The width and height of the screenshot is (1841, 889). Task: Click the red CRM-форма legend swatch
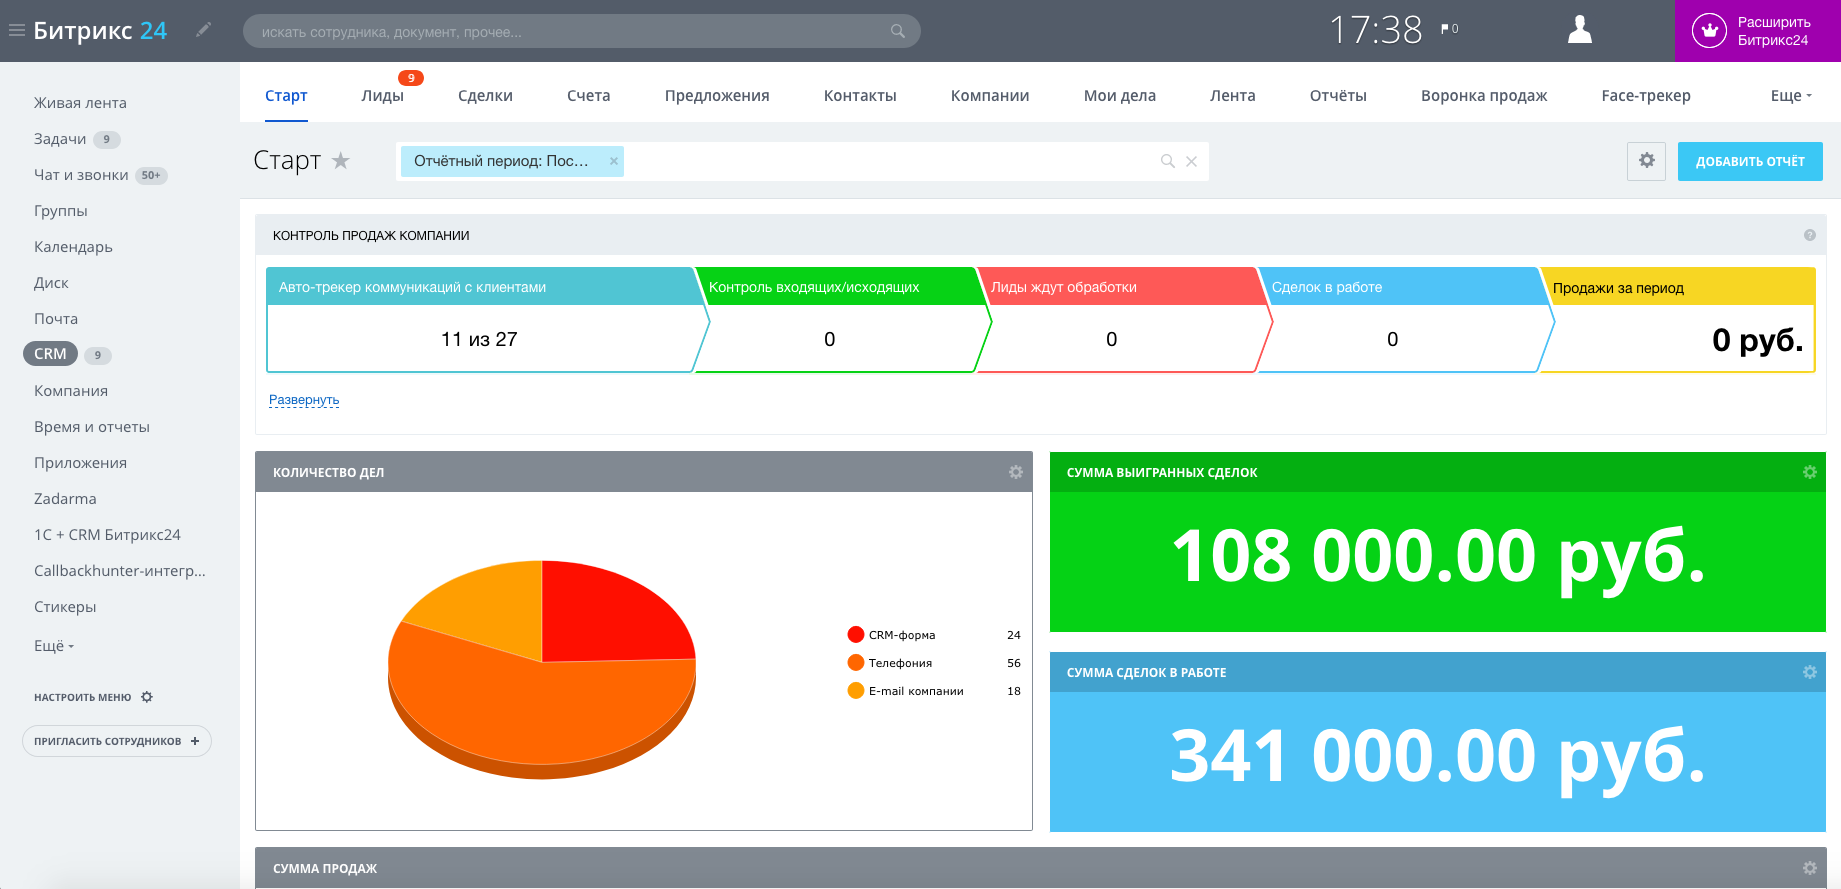[x=855, y=635]
